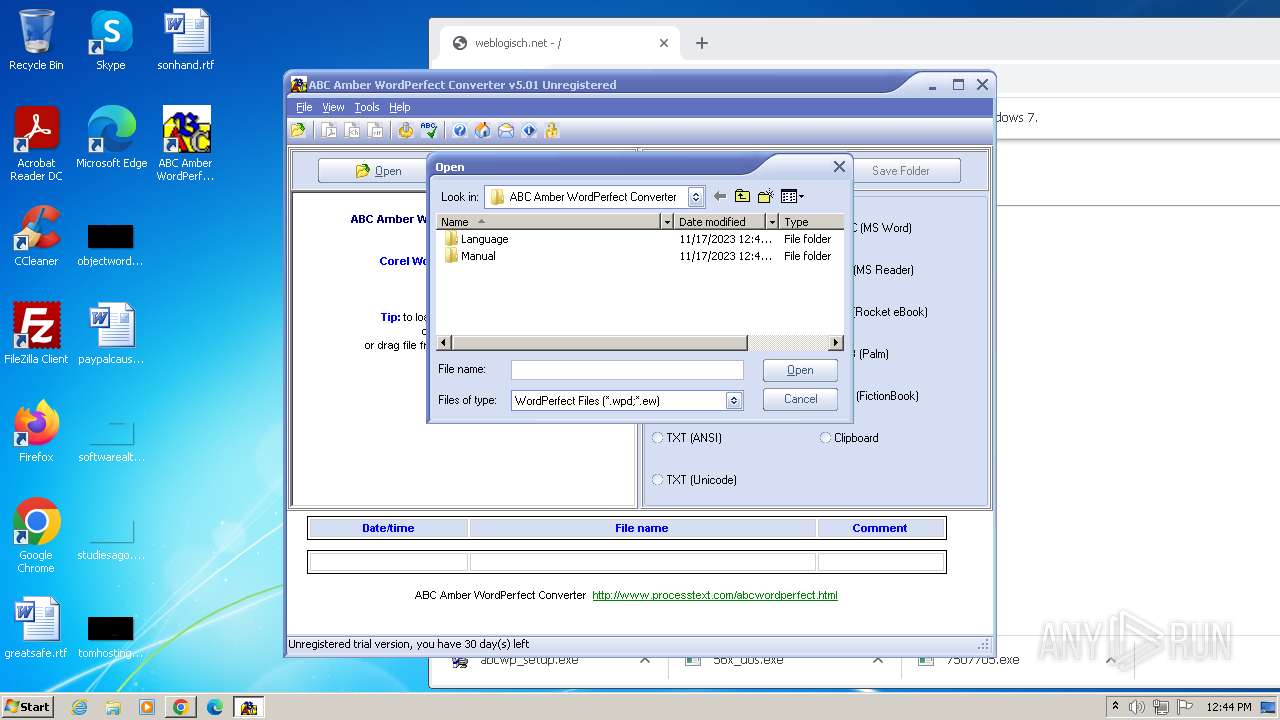
Task: Click the taskbar volume speaker icon
Action: click(1136, 707)
